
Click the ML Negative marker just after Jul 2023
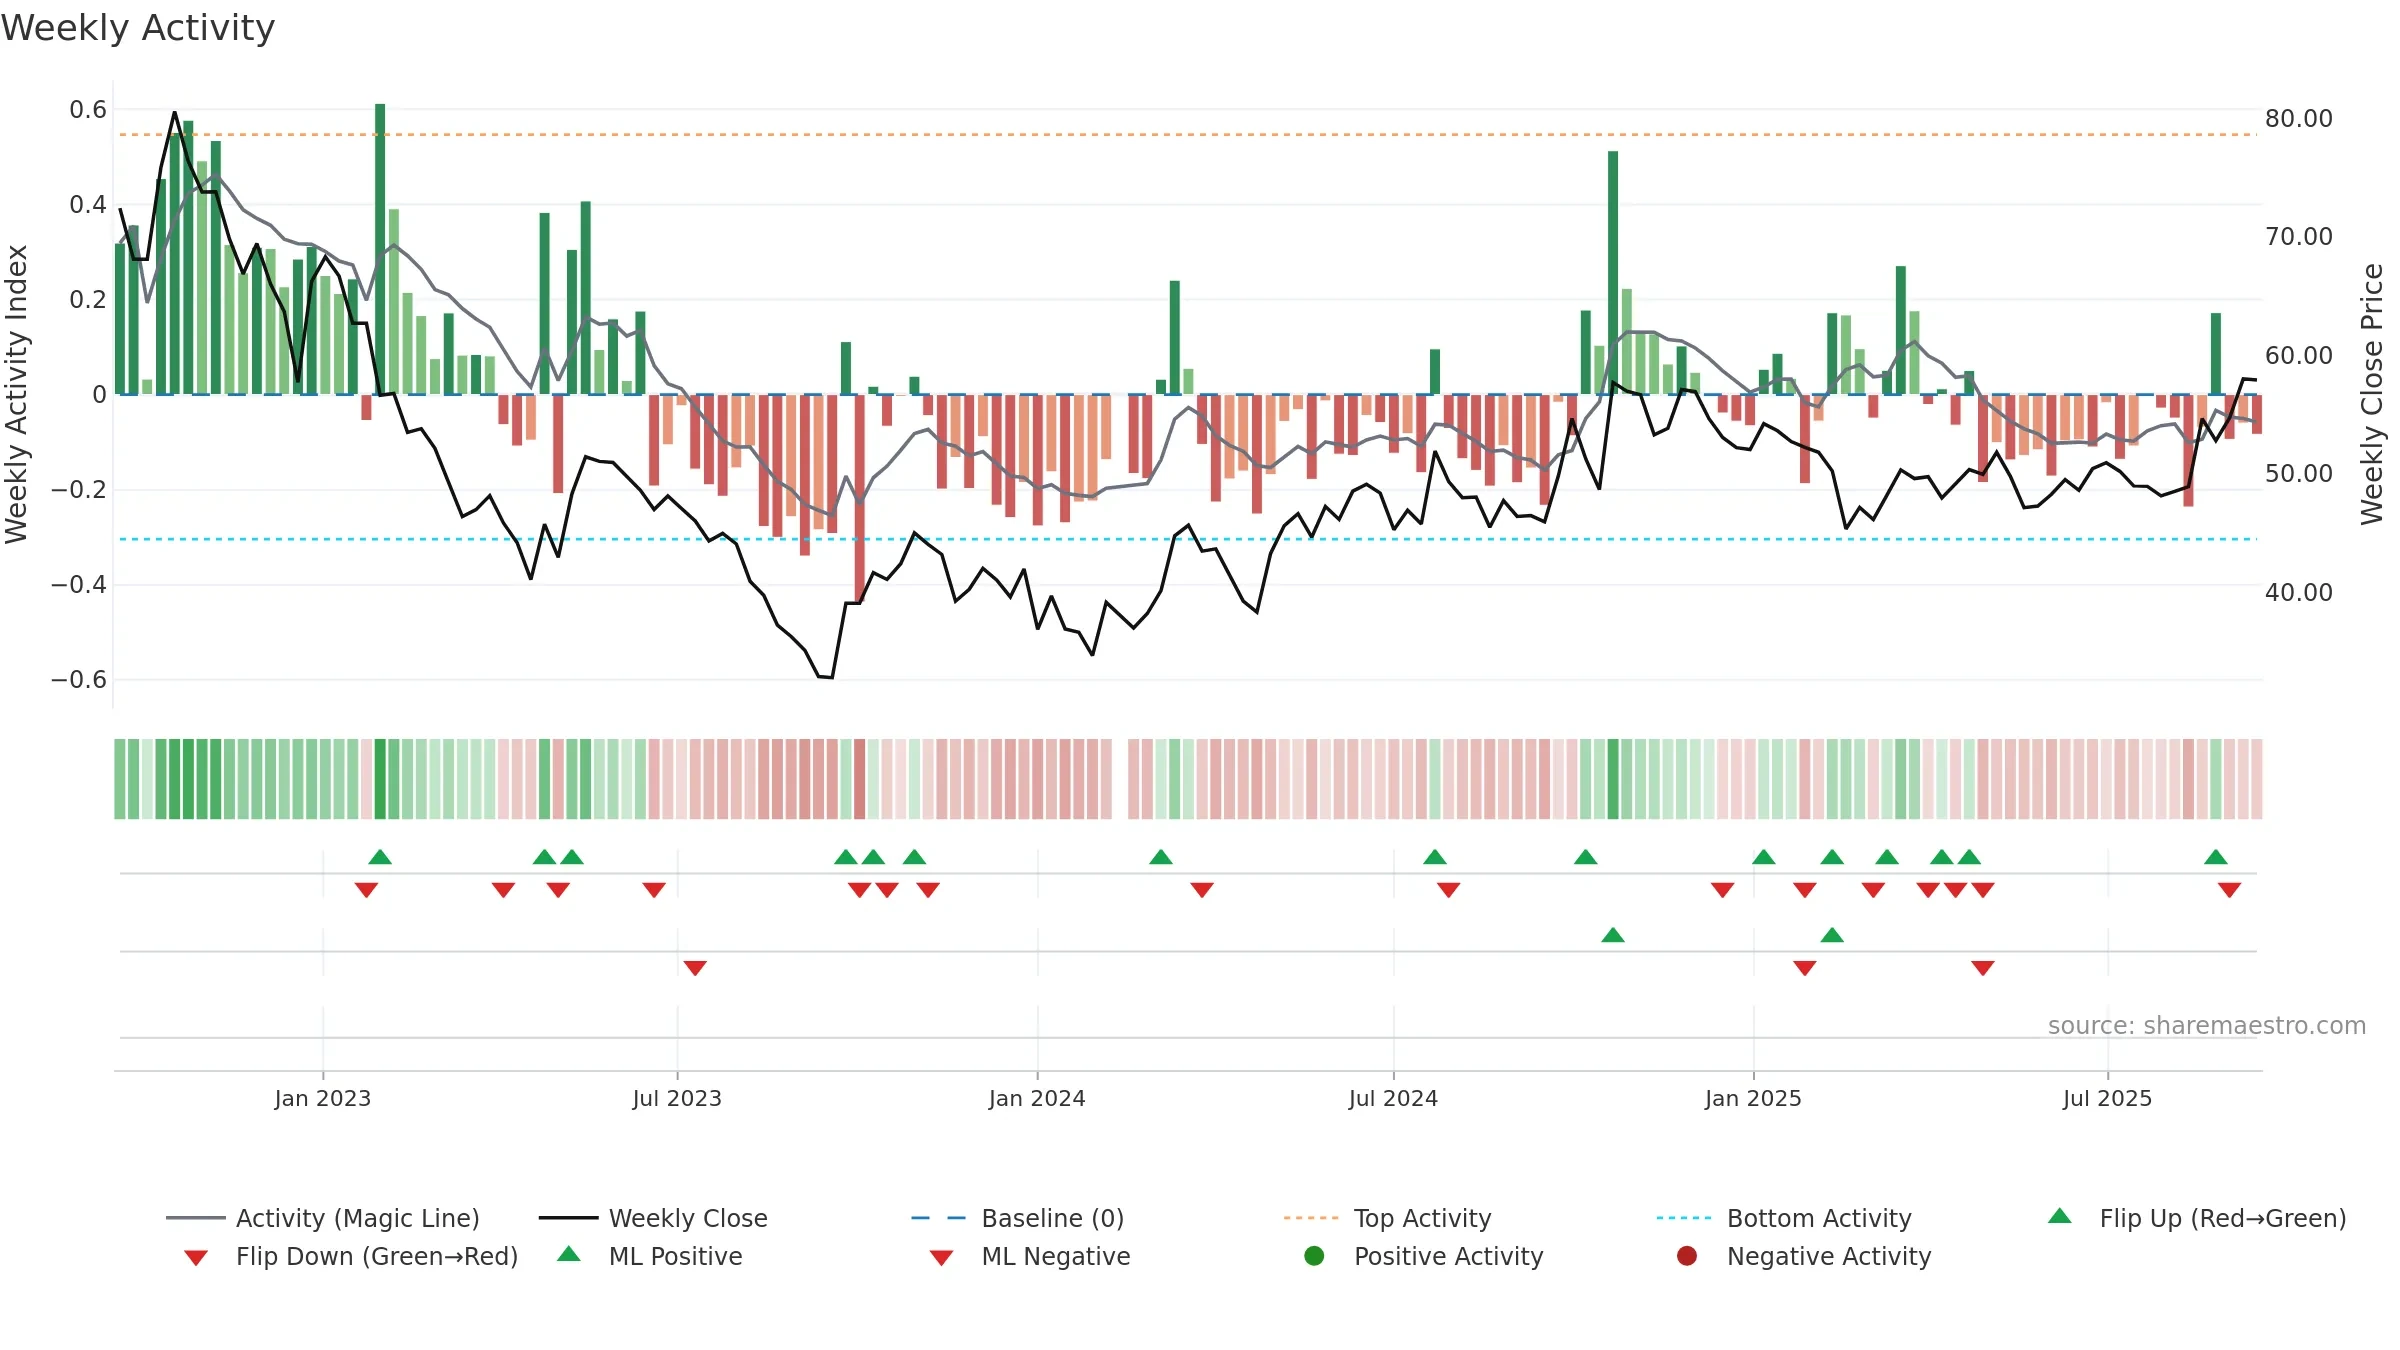point(695,968)
